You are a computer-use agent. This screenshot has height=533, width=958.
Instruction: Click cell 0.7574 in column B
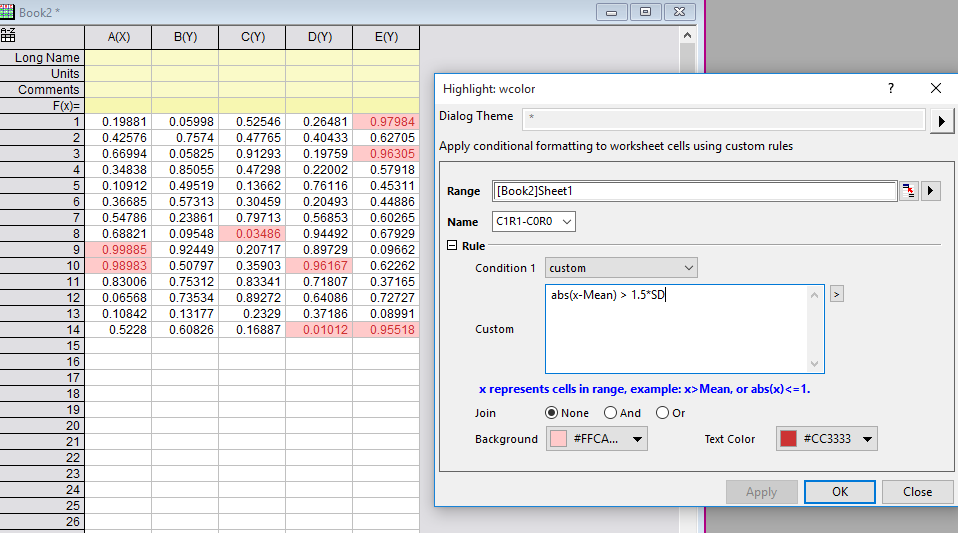[x=185, y=138]
